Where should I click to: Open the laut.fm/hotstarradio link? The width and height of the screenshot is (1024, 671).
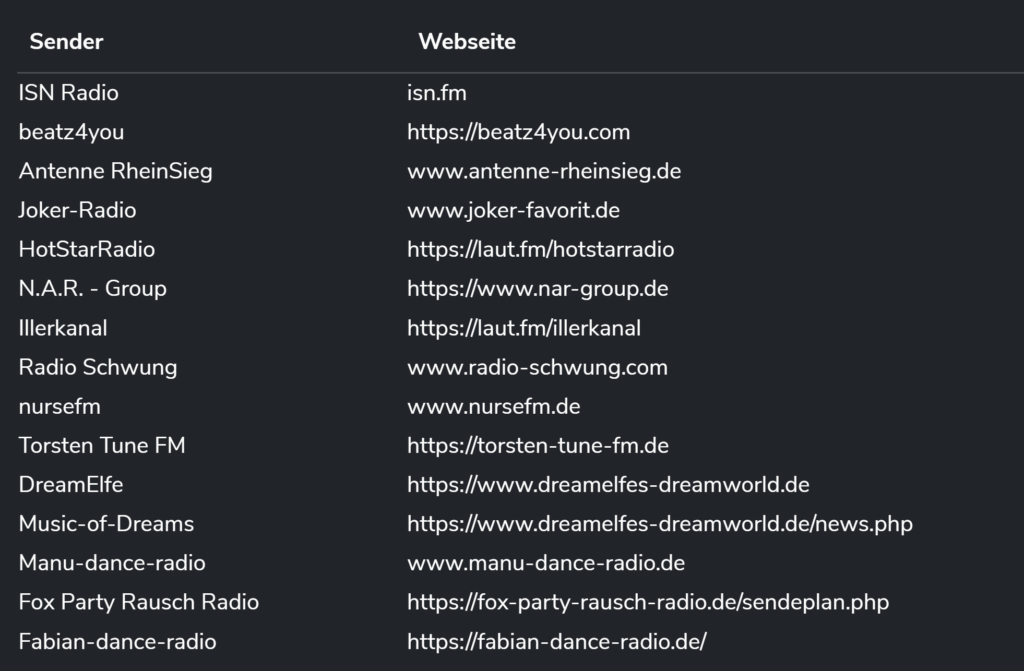(x=540, y=249)
